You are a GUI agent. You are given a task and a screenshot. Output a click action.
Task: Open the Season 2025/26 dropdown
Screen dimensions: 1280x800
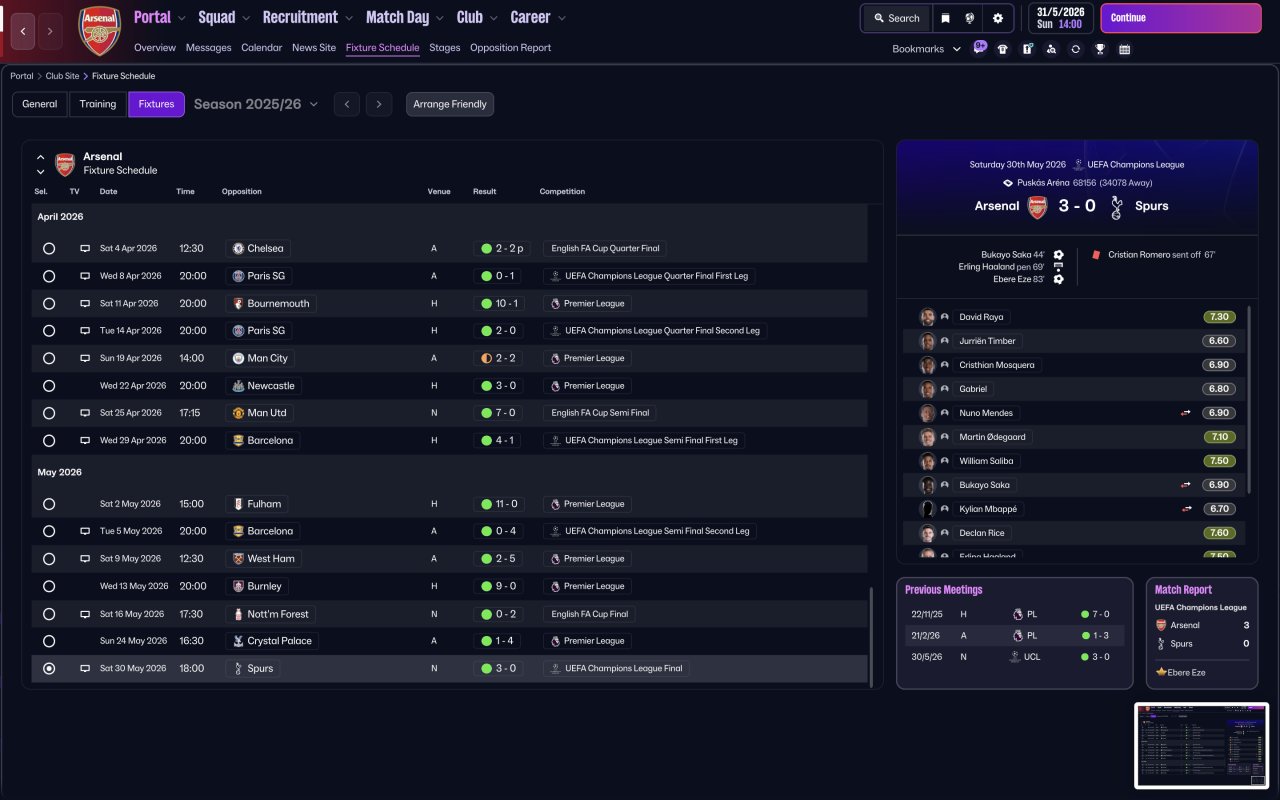pos(256,104)
